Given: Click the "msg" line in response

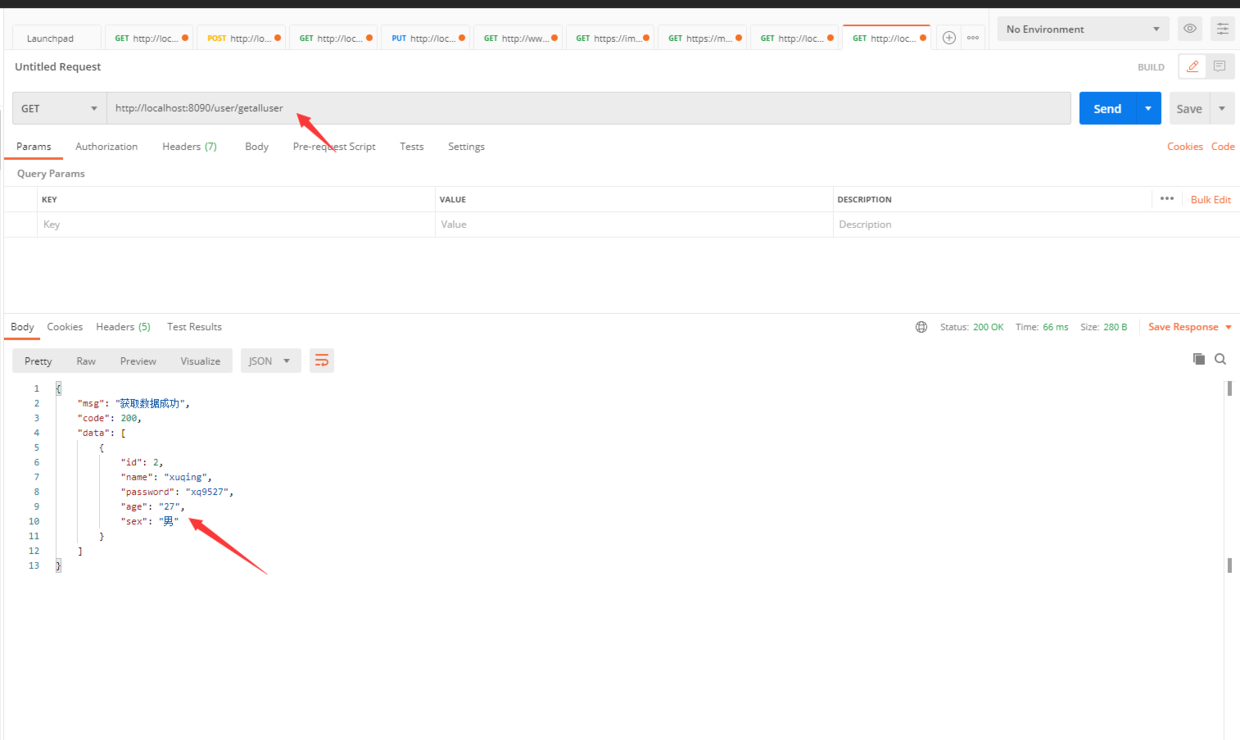Looking at the screenshot, I should (133, 403).
